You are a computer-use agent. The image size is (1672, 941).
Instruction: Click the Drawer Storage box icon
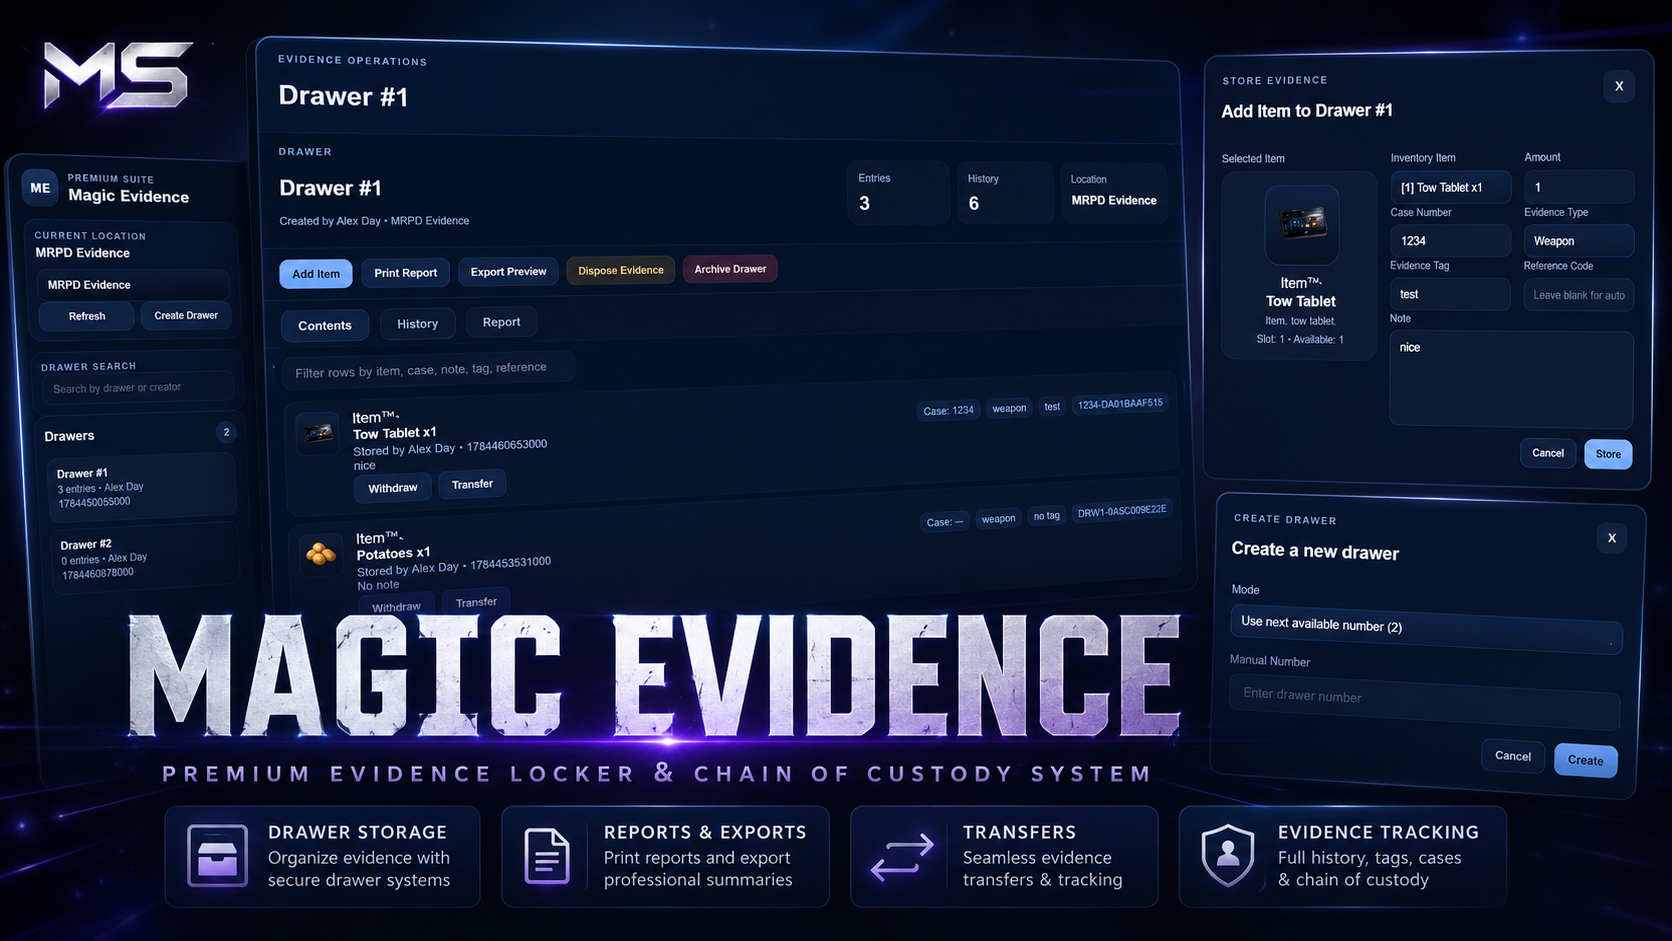217,856
